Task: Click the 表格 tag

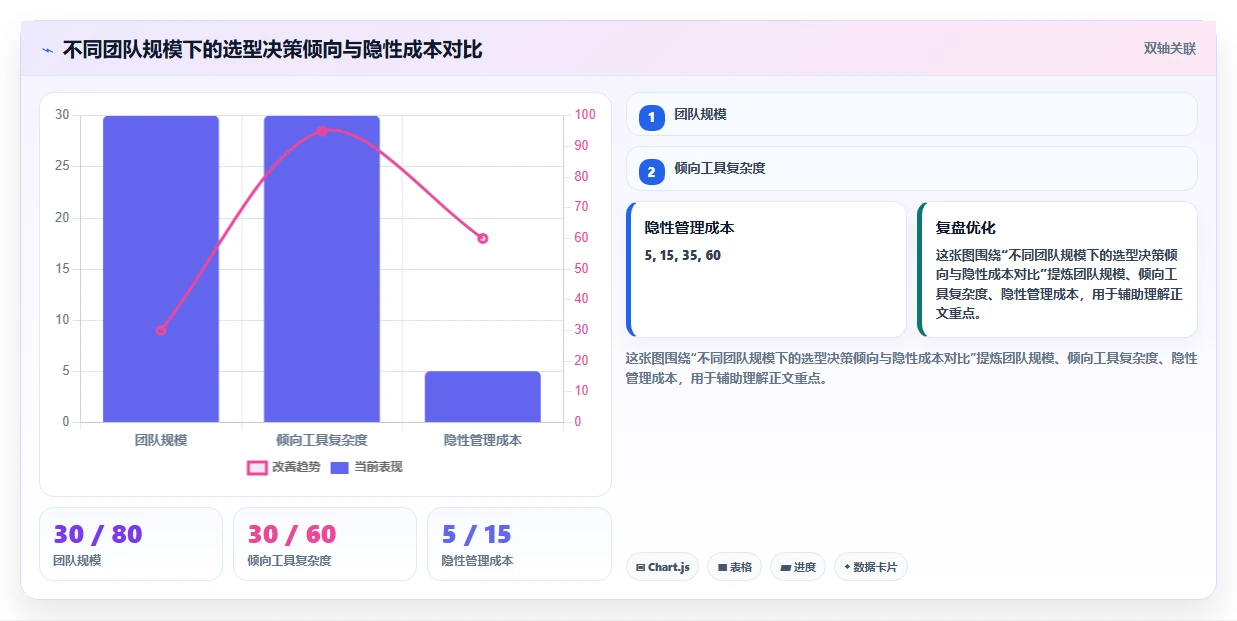Action: [734, 567]
